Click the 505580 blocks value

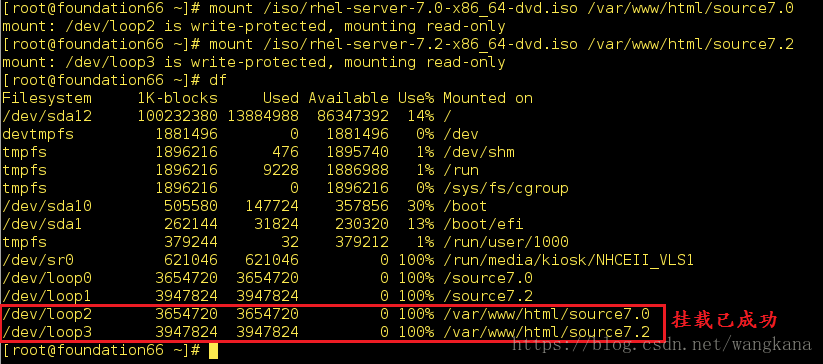click(x=191, y=206)
